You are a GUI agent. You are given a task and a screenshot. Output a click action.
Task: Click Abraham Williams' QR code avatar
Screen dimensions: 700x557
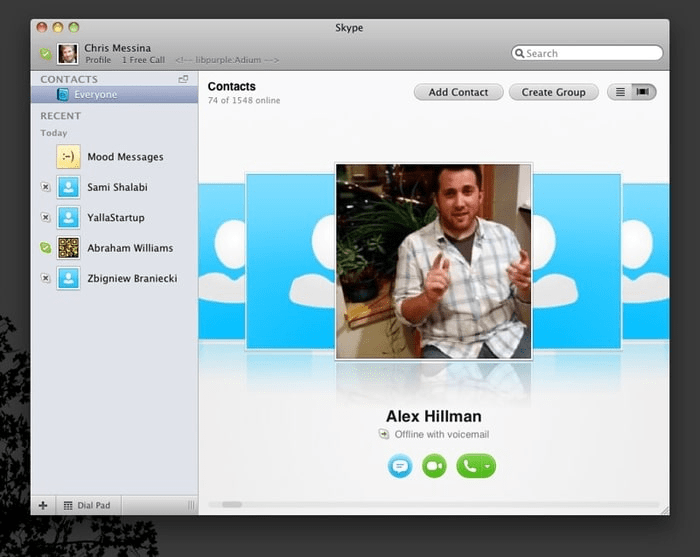(x=68, y=248)
